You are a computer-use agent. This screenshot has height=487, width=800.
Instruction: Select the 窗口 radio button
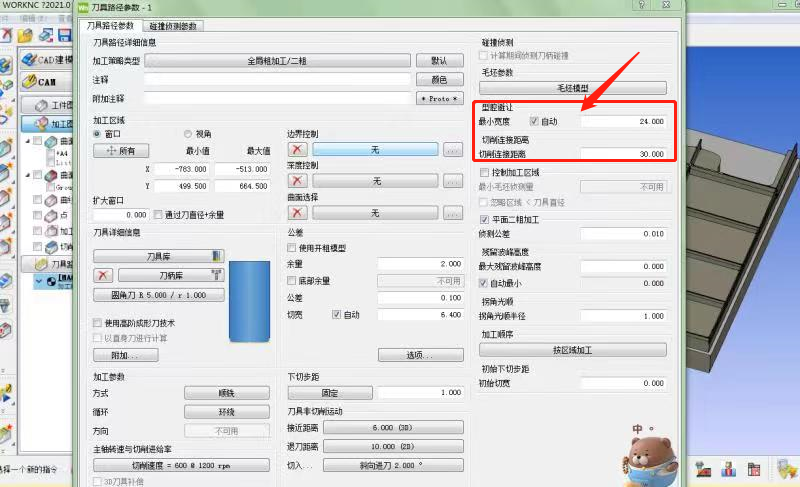click(x=97, y=134)
